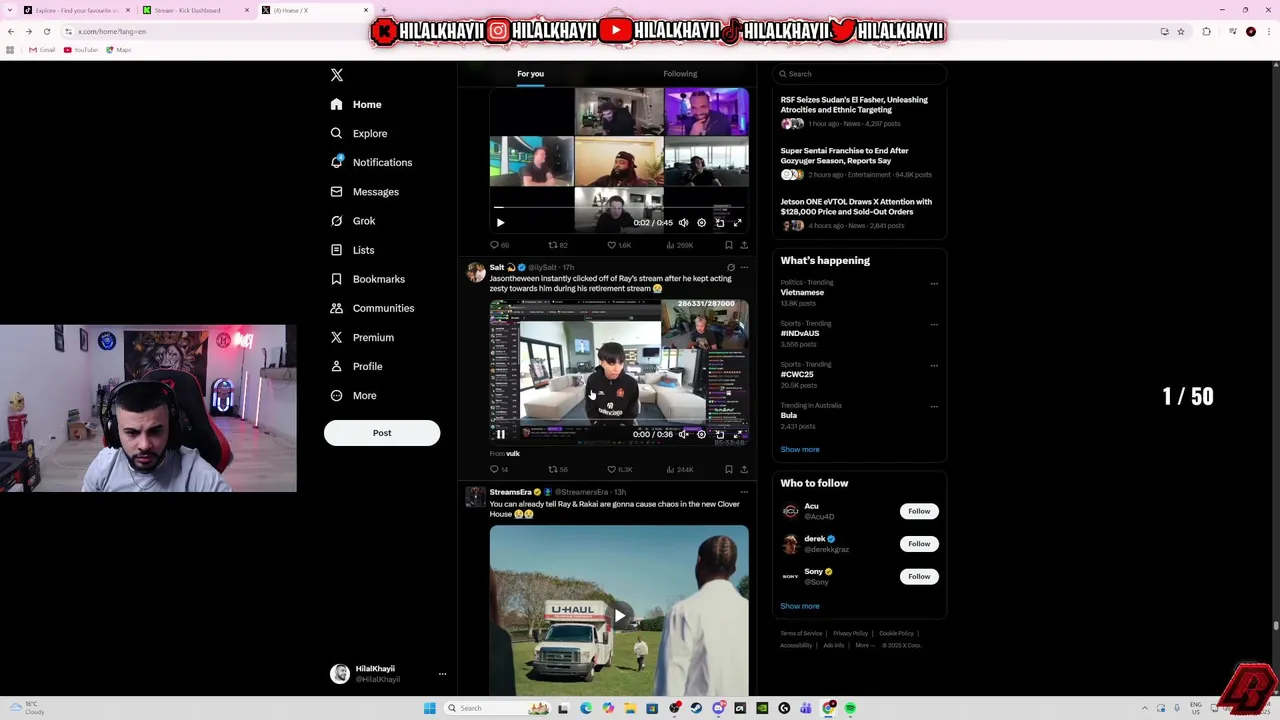Unmute Salt's video
1280x720 pixels.
click(x=683, y=435)
